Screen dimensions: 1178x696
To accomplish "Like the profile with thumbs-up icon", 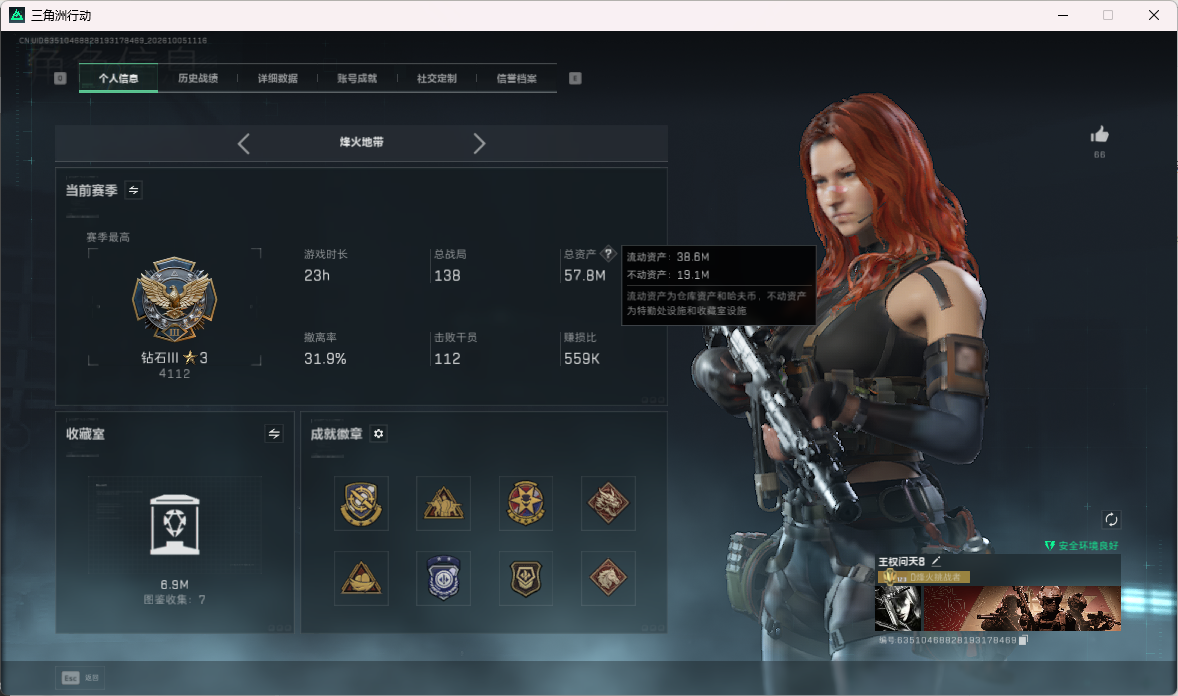I will point(1100,135).
